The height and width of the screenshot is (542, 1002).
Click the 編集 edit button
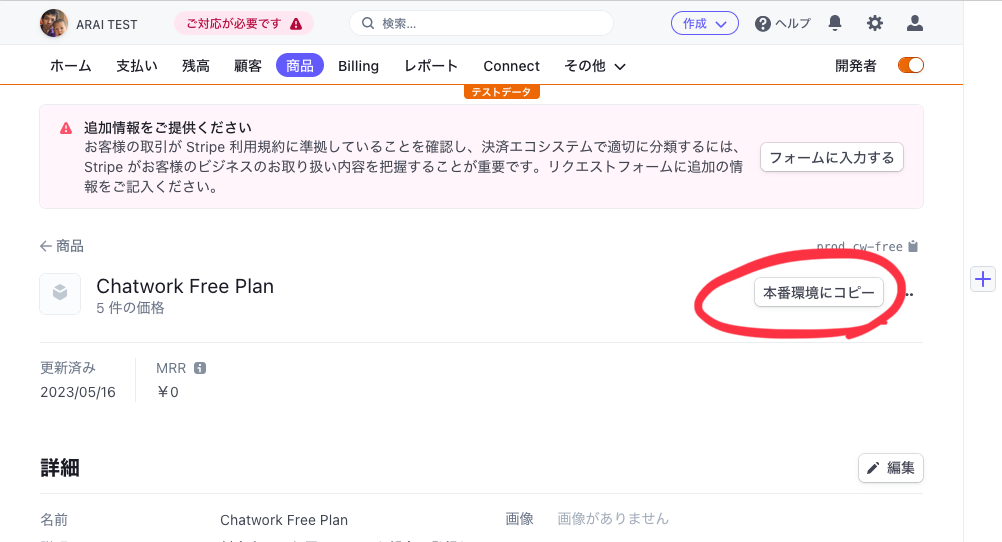[891, 468]
